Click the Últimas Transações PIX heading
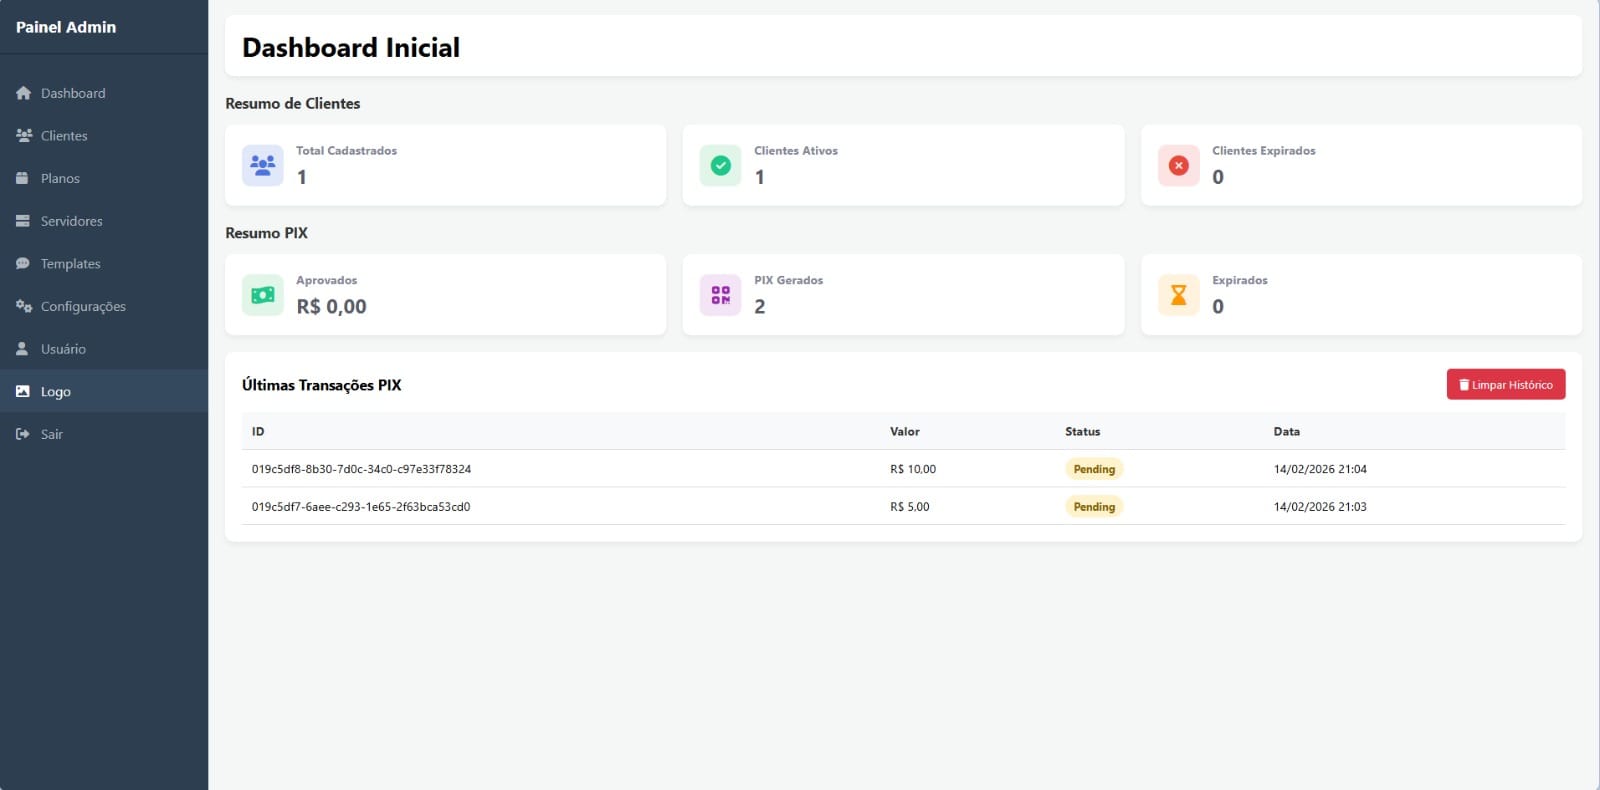 (322, 385)
